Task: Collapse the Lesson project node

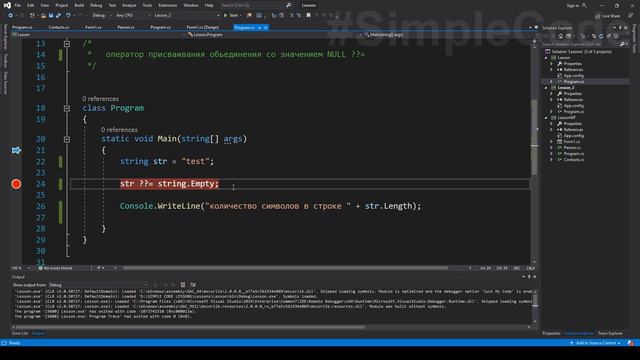Action: coord(547,58)
